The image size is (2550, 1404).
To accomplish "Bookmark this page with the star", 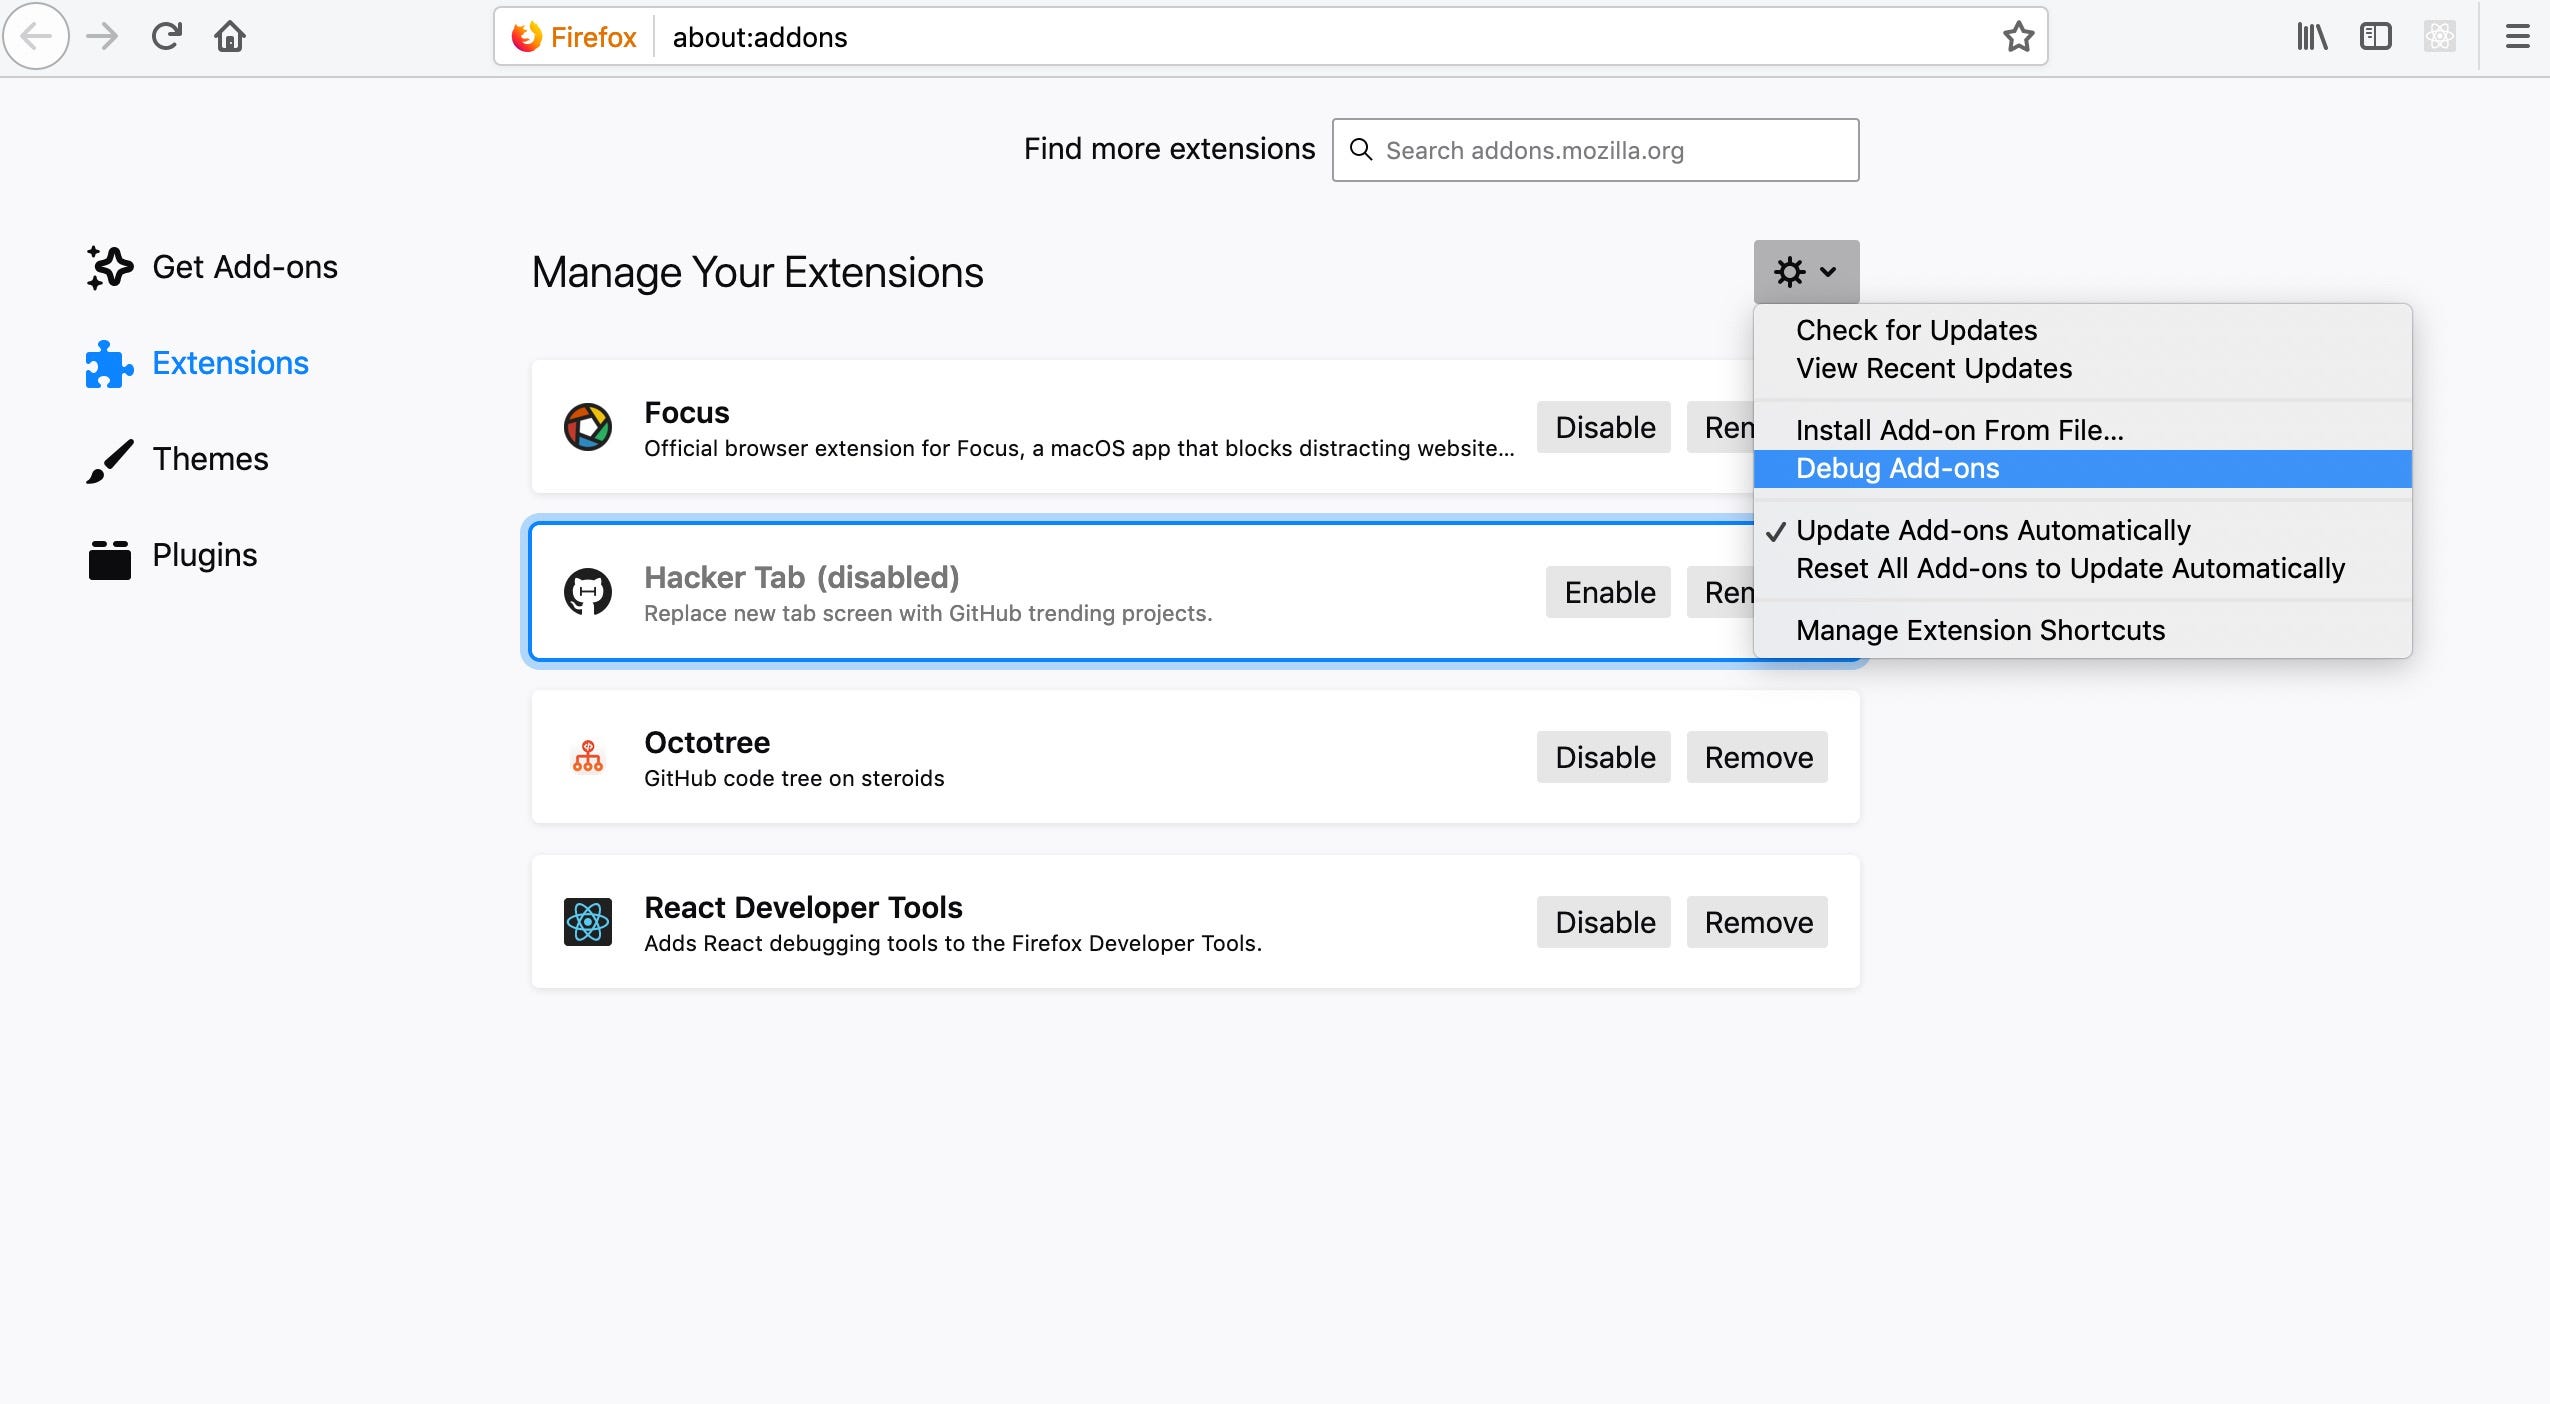I will pyautogui.click(x=2018, y=37).
